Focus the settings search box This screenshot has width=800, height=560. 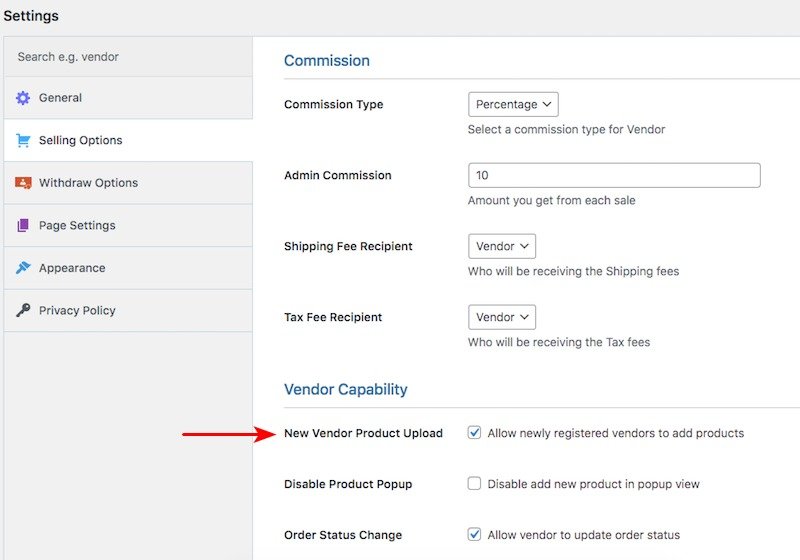click(x=128, y=57)
